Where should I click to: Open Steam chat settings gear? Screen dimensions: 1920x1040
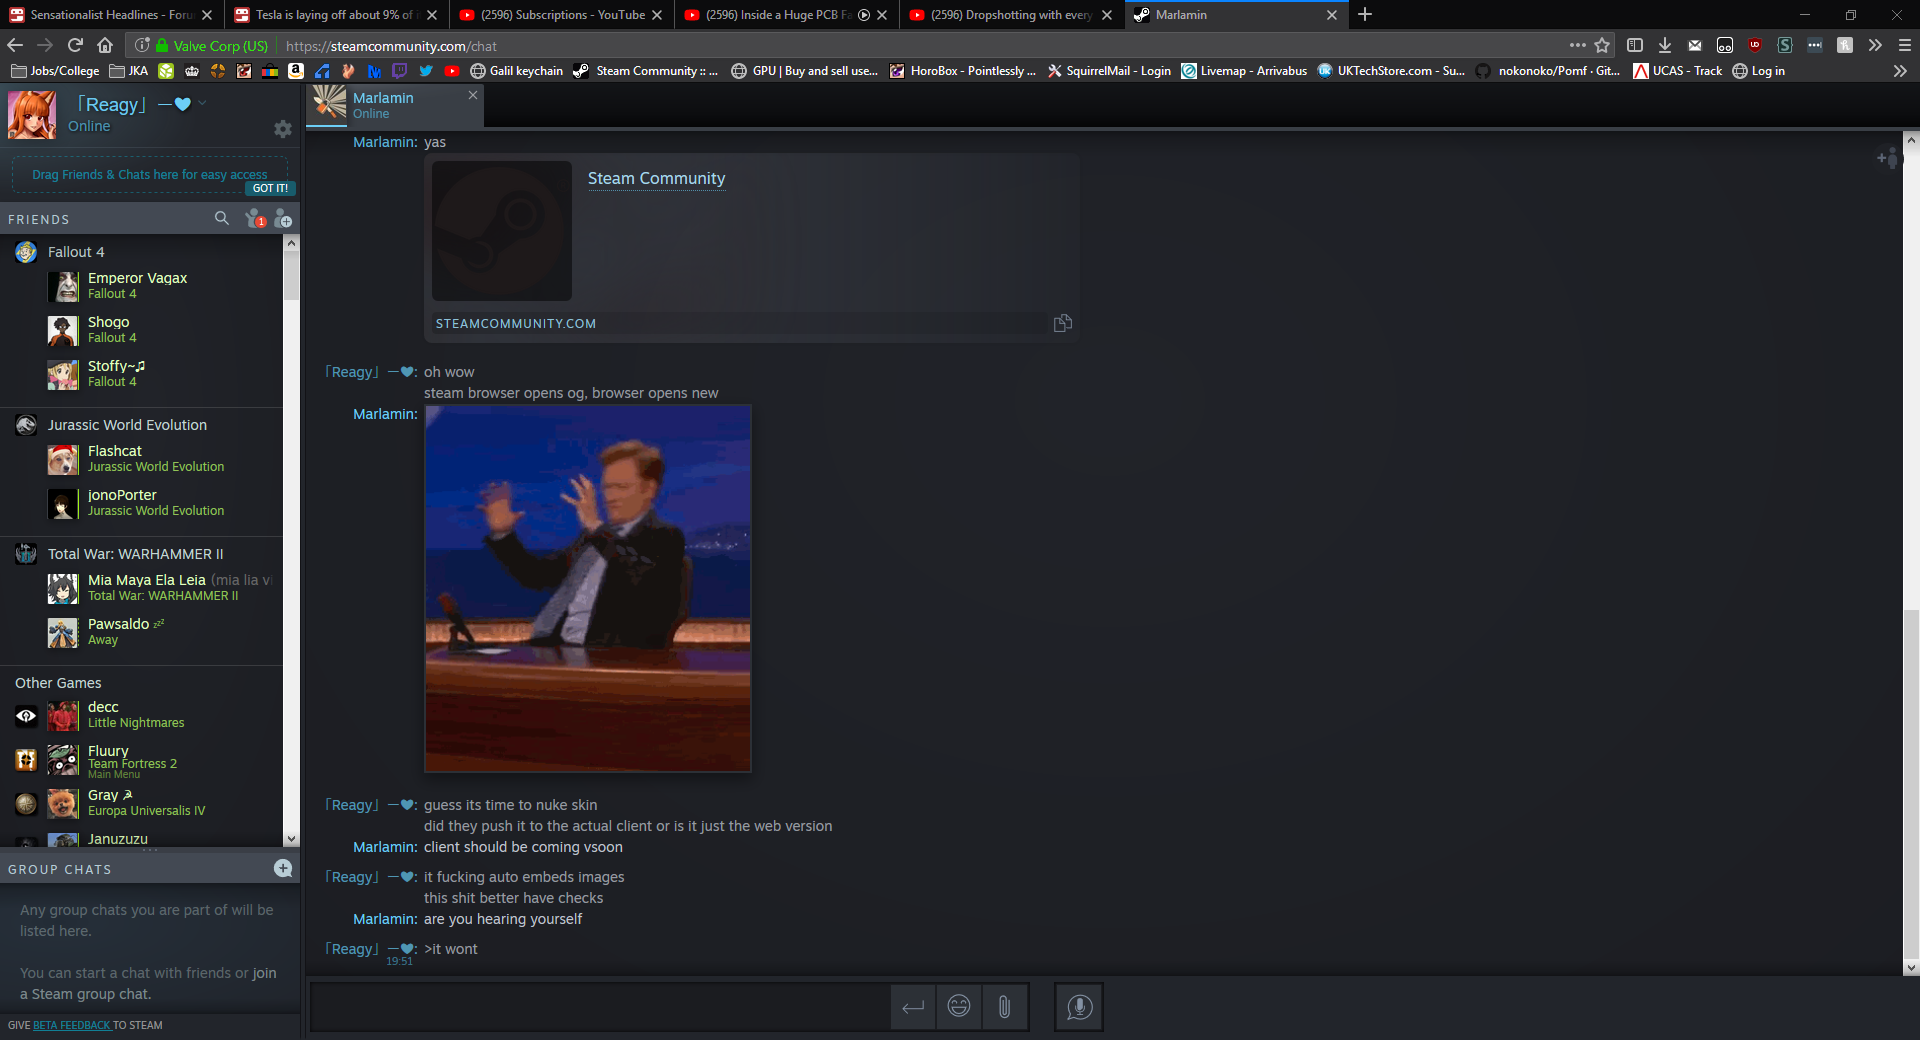click(283, 129)
